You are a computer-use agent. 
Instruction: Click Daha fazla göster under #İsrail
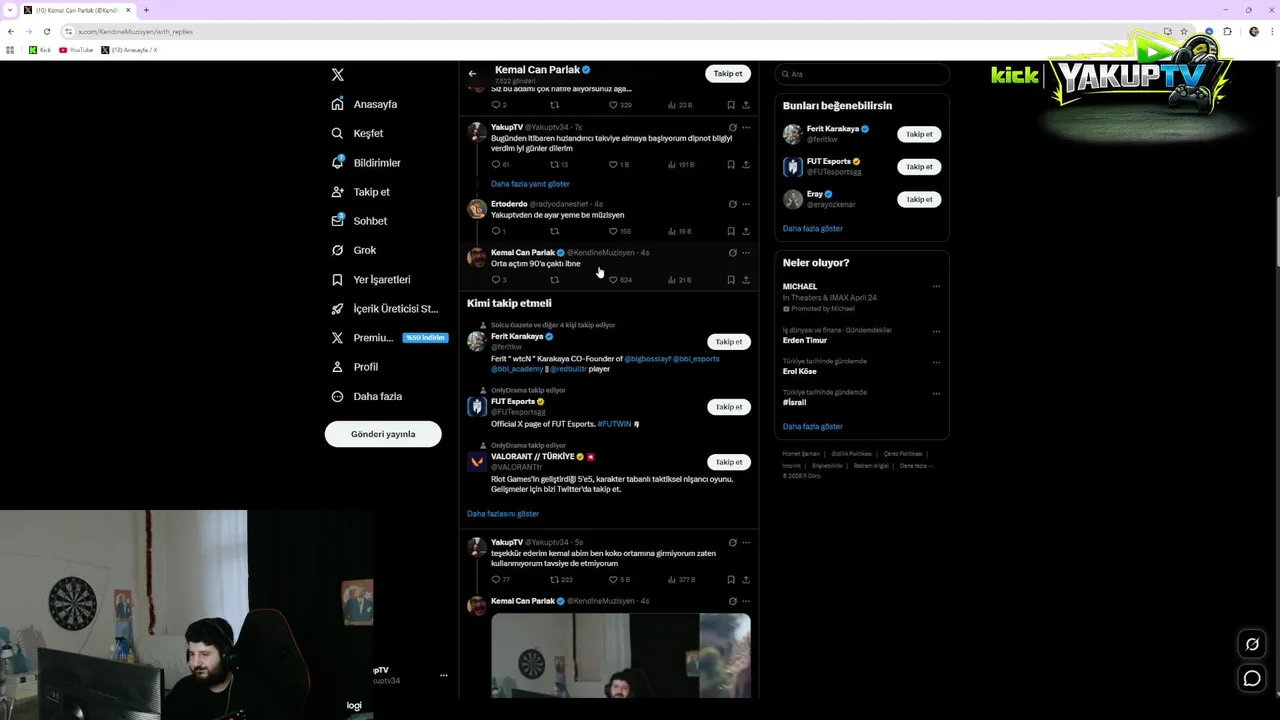(x=813, y=426)
